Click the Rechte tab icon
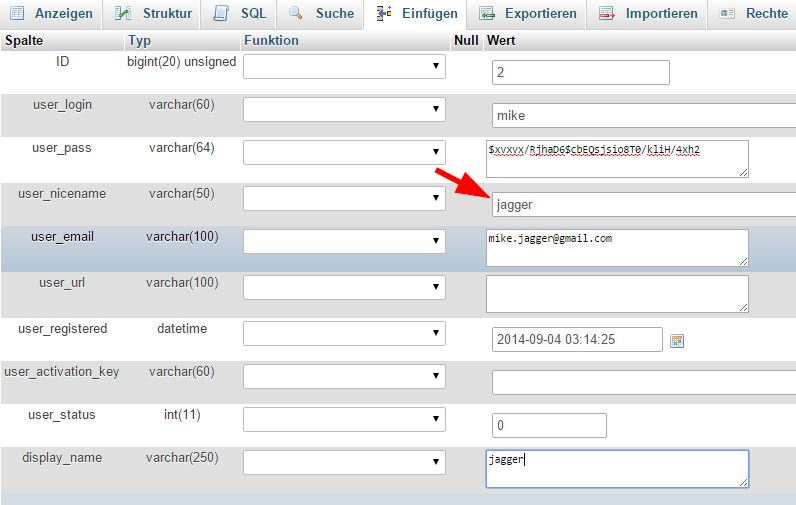 727,14
